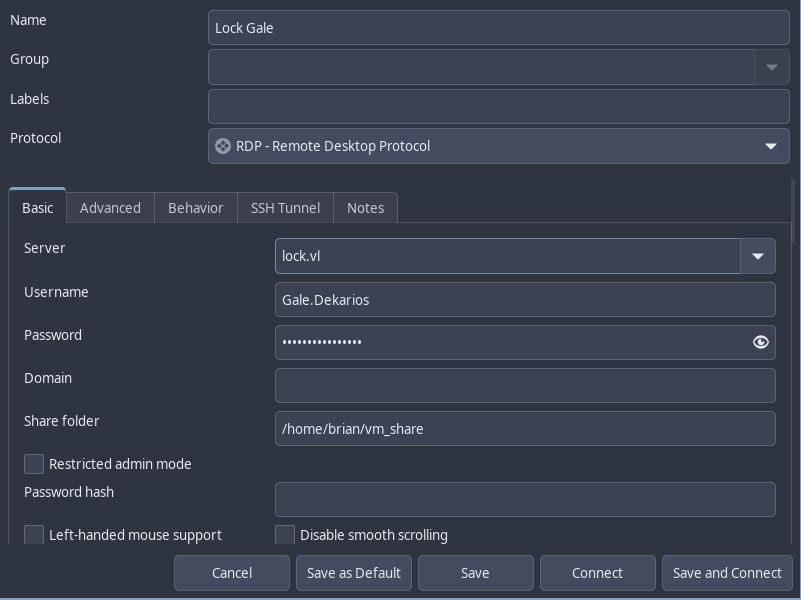Focus the Username field with Gale.Dekarios

525,300
